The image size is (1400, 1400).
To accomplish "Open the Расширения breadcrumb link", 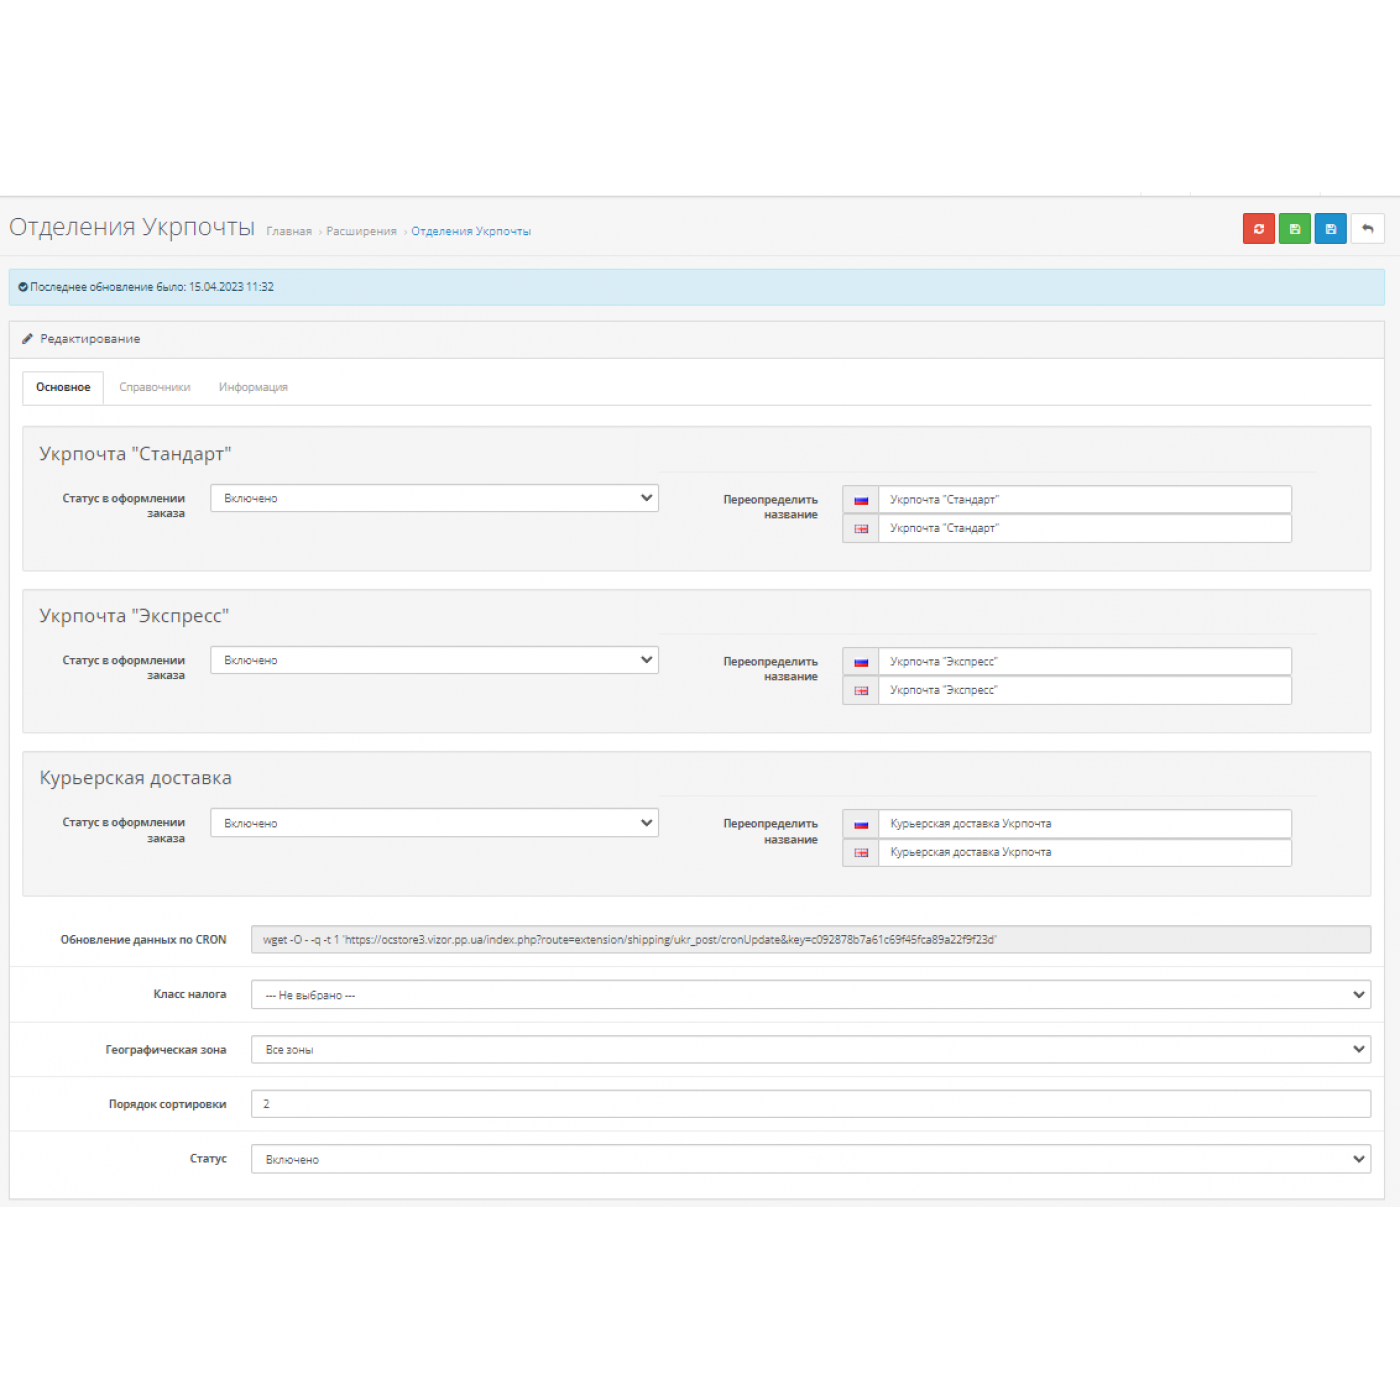I will [x=361, y=231].
